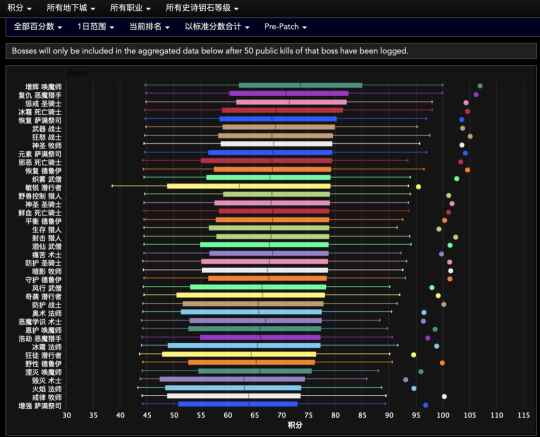Click the white 戒律 牧师 box bar
This screenshot has width=540, height=437.
(x=234, y=396)
